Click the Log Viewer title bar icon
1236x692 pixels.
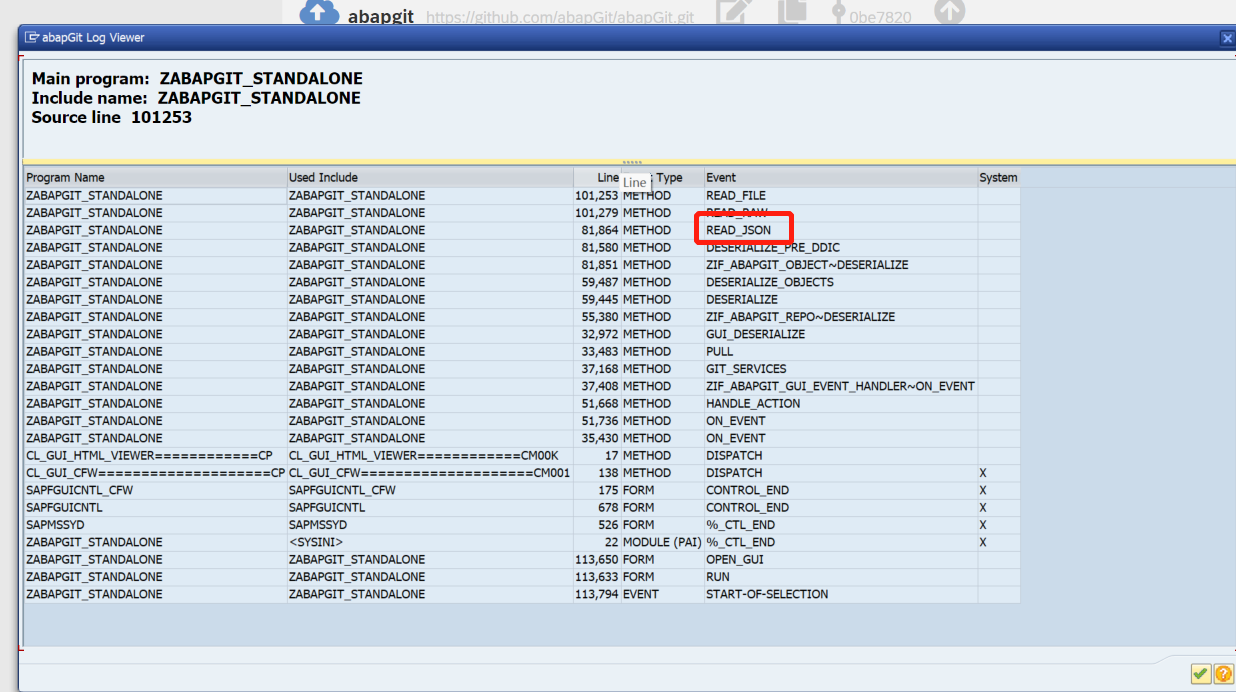pos(31,38)
